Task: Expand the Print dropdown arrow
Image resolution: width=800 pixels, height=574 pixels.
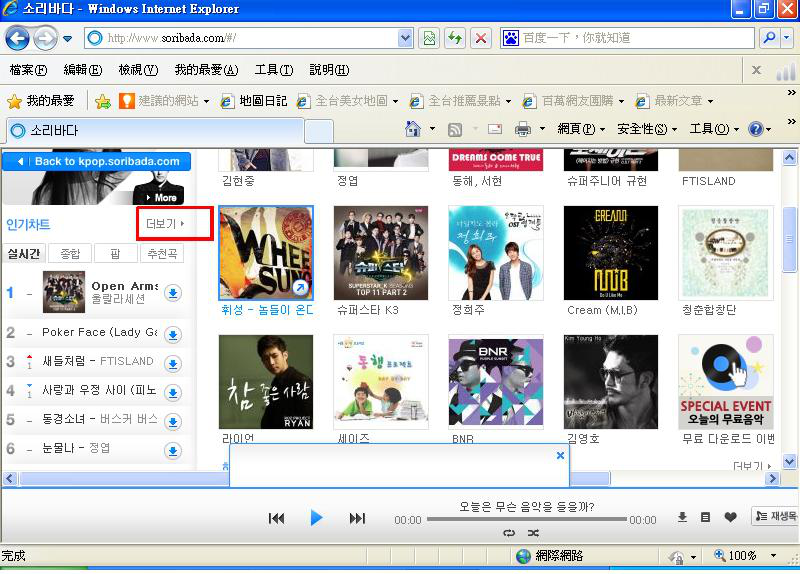Action: click(542, 129)
